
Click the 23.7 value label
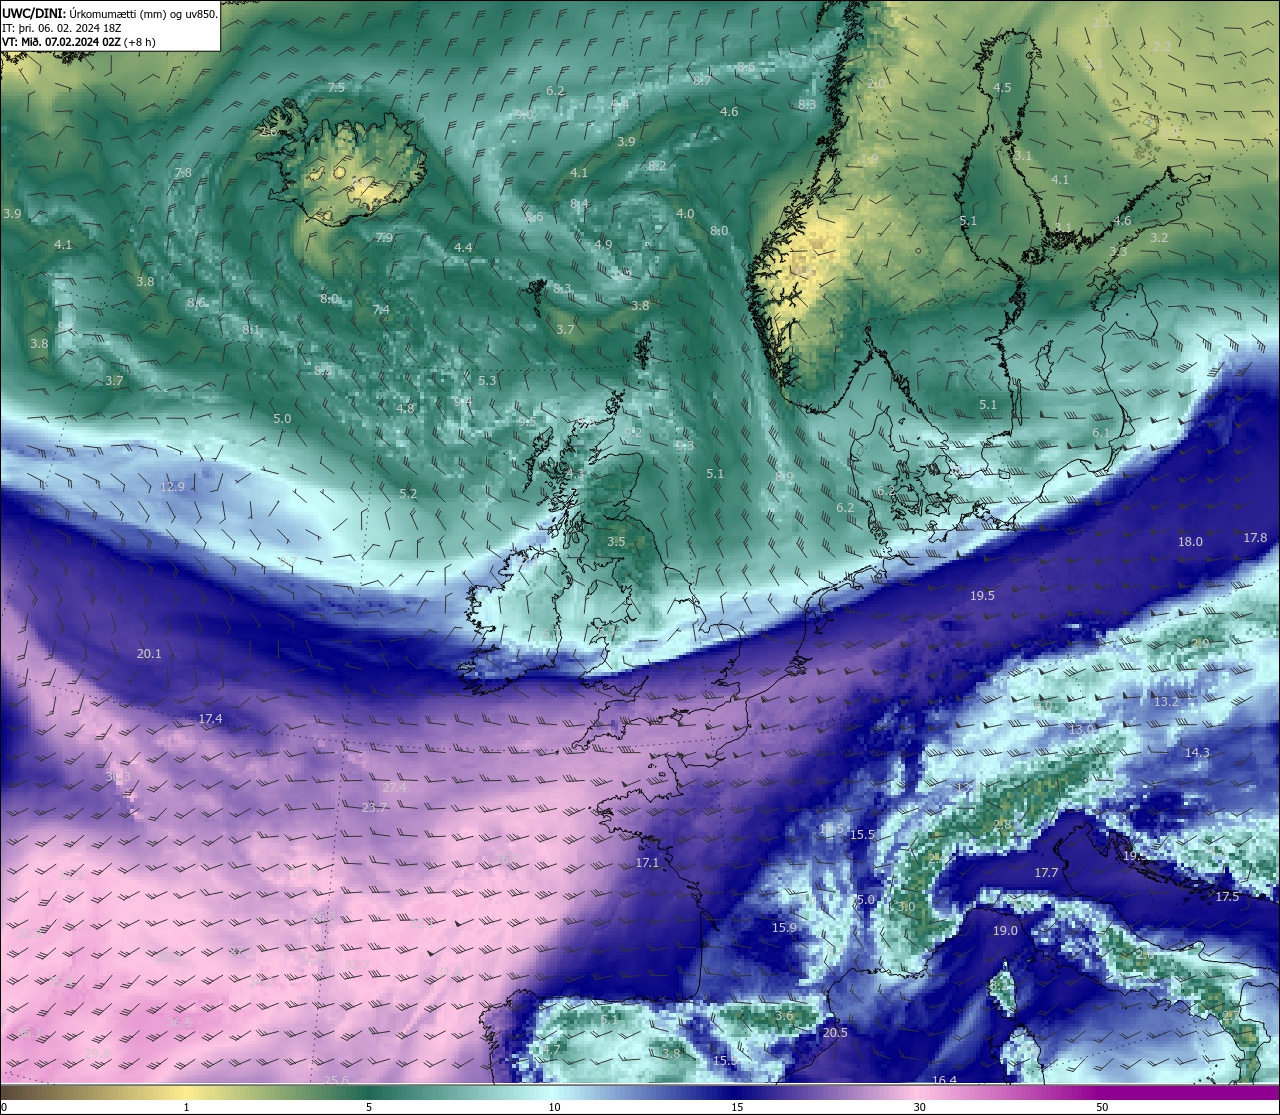point(374,807)
